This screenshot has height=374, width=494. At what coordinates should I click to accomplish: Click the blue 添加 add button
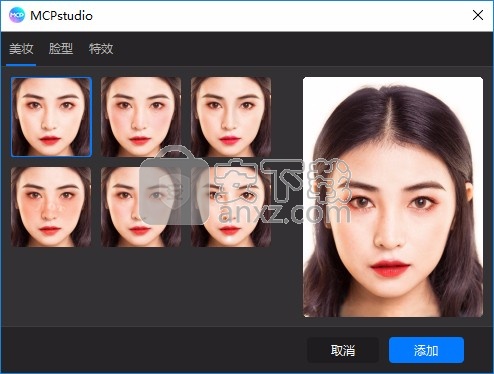coord(426,350)
